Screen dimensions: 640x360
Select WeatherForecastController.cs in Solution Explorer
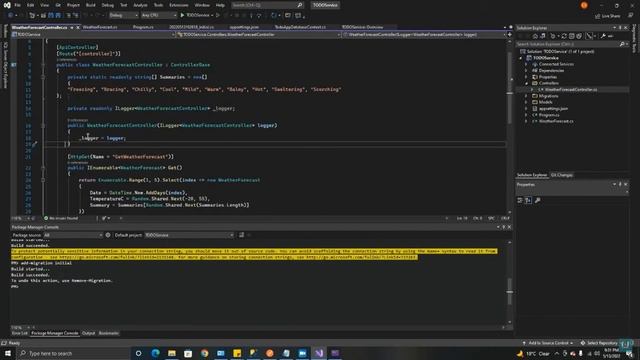click(x=571, y=89)
